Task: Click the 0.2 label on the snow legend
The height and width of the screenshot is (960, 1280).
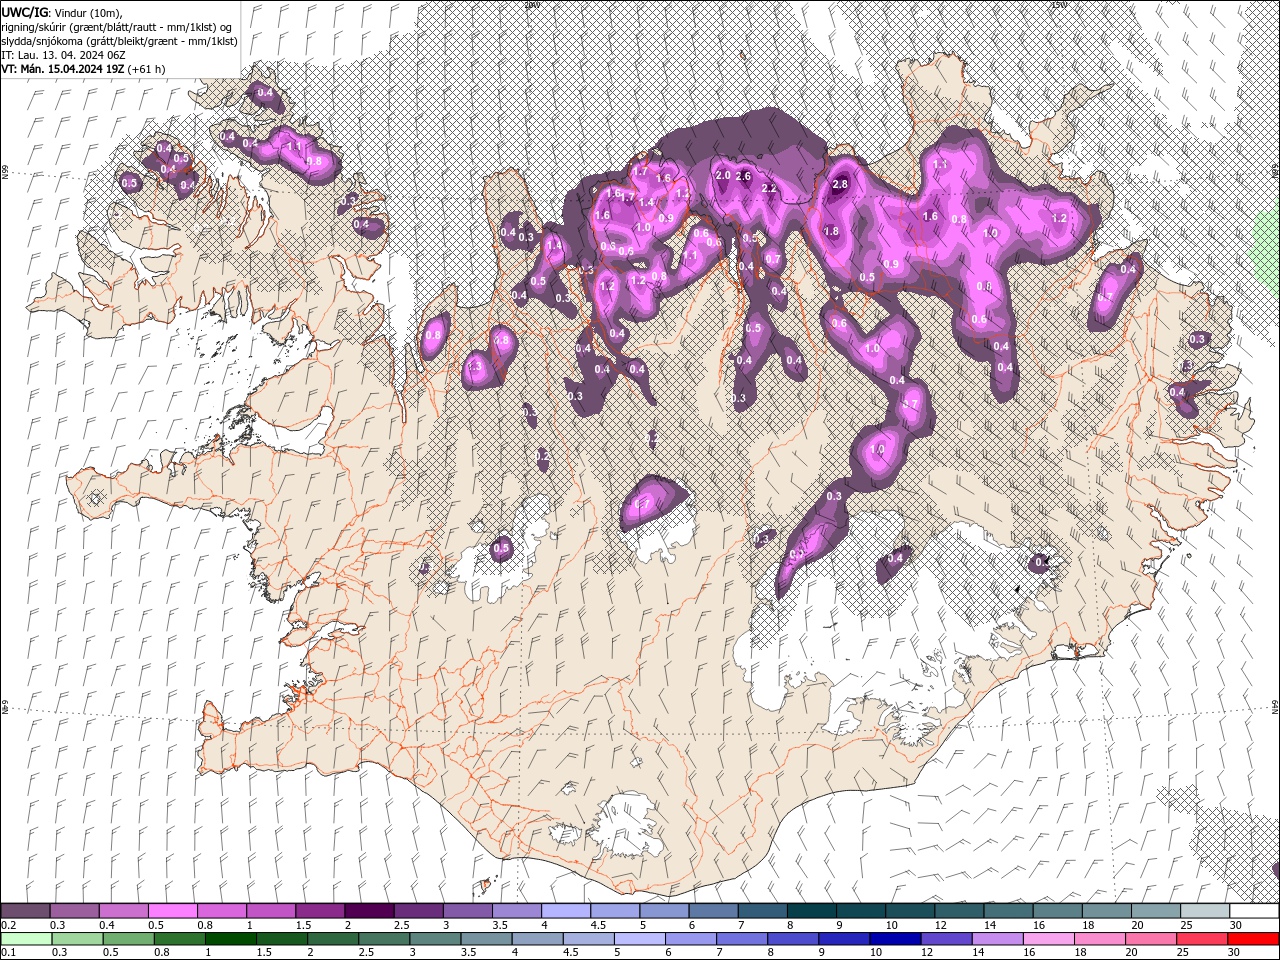Action: [x=9, y=925]
